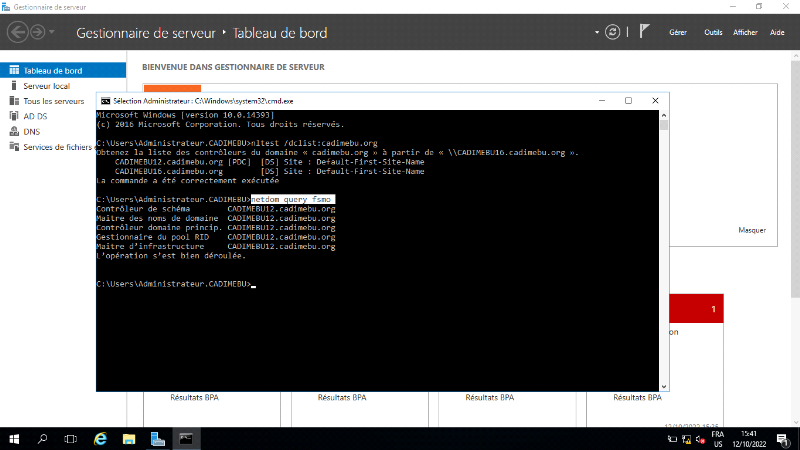Minimize the cmd.exe window
Screen dimensions: 800x450
click(x=602, y=101)
